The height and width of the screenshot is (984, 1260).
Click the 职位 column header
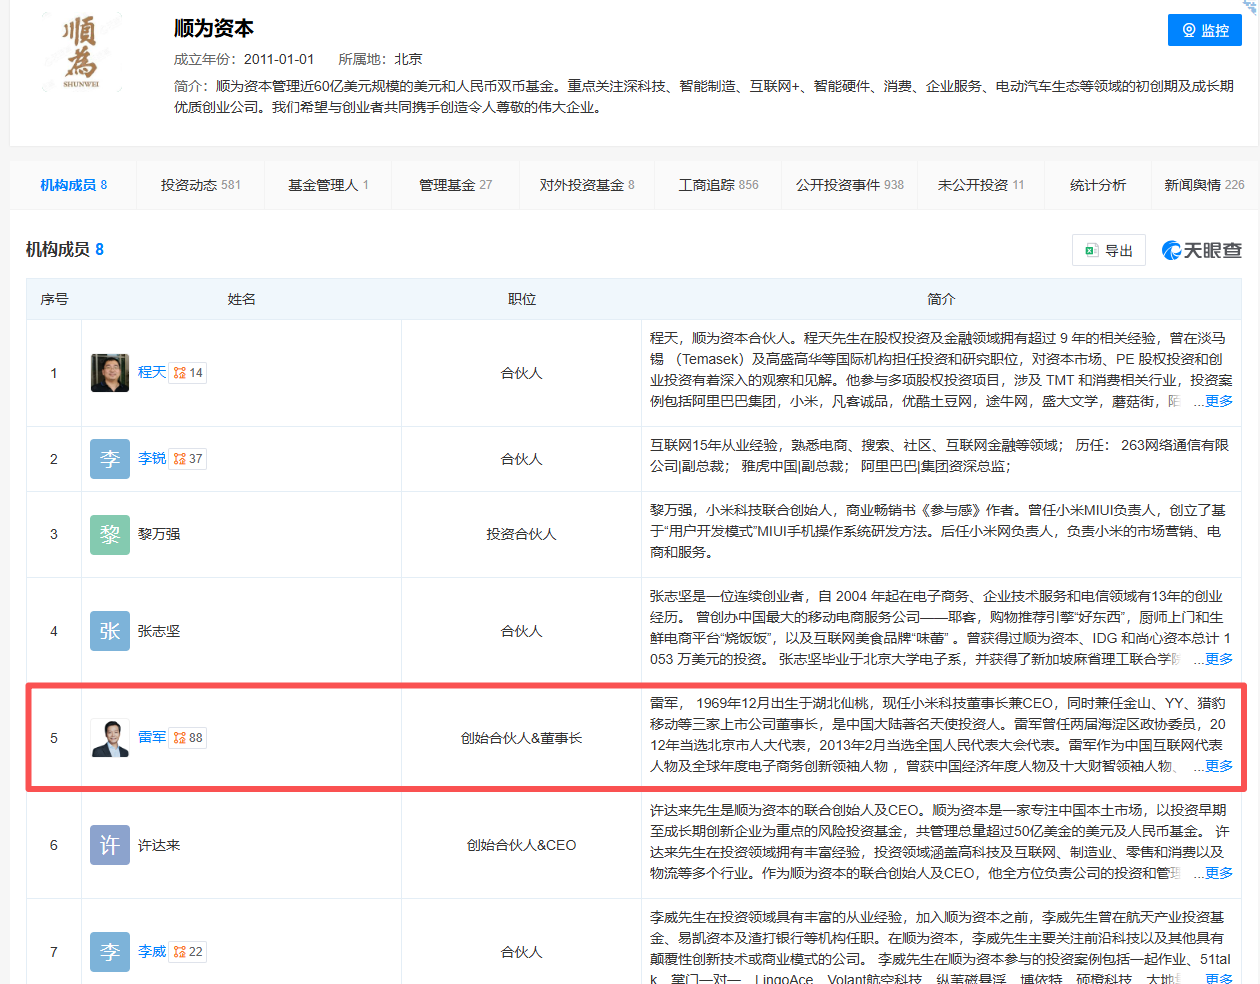[x=521, y=299]
